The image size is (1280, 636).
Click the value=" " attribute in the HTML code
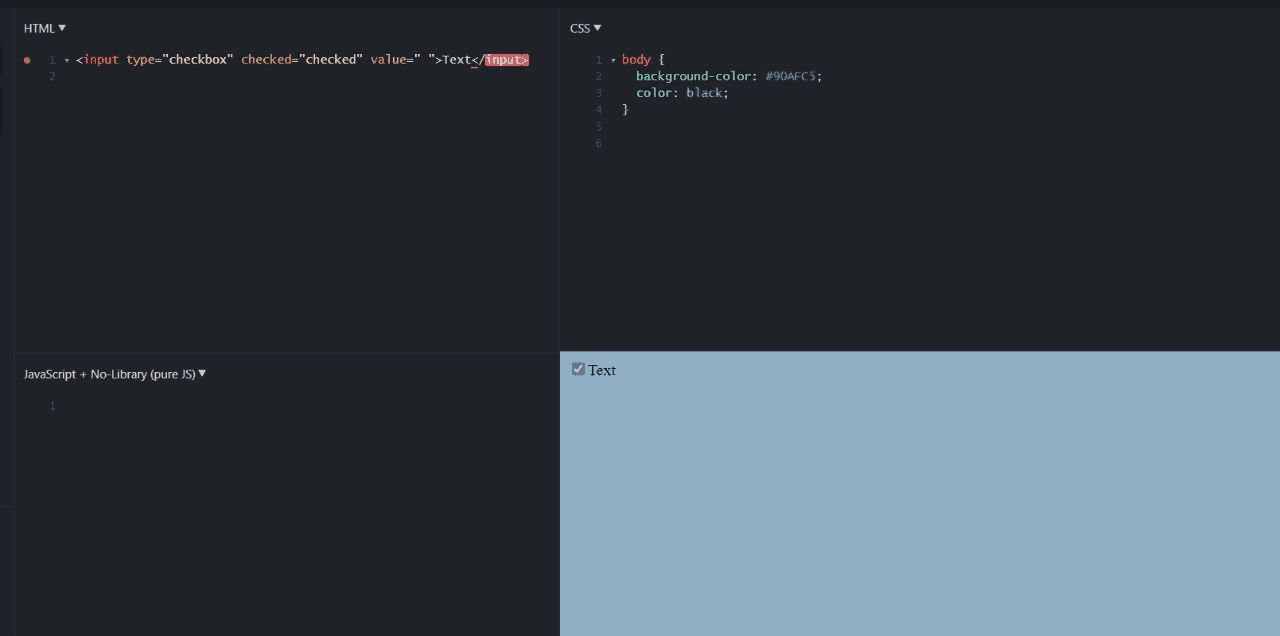coord(402,60)
